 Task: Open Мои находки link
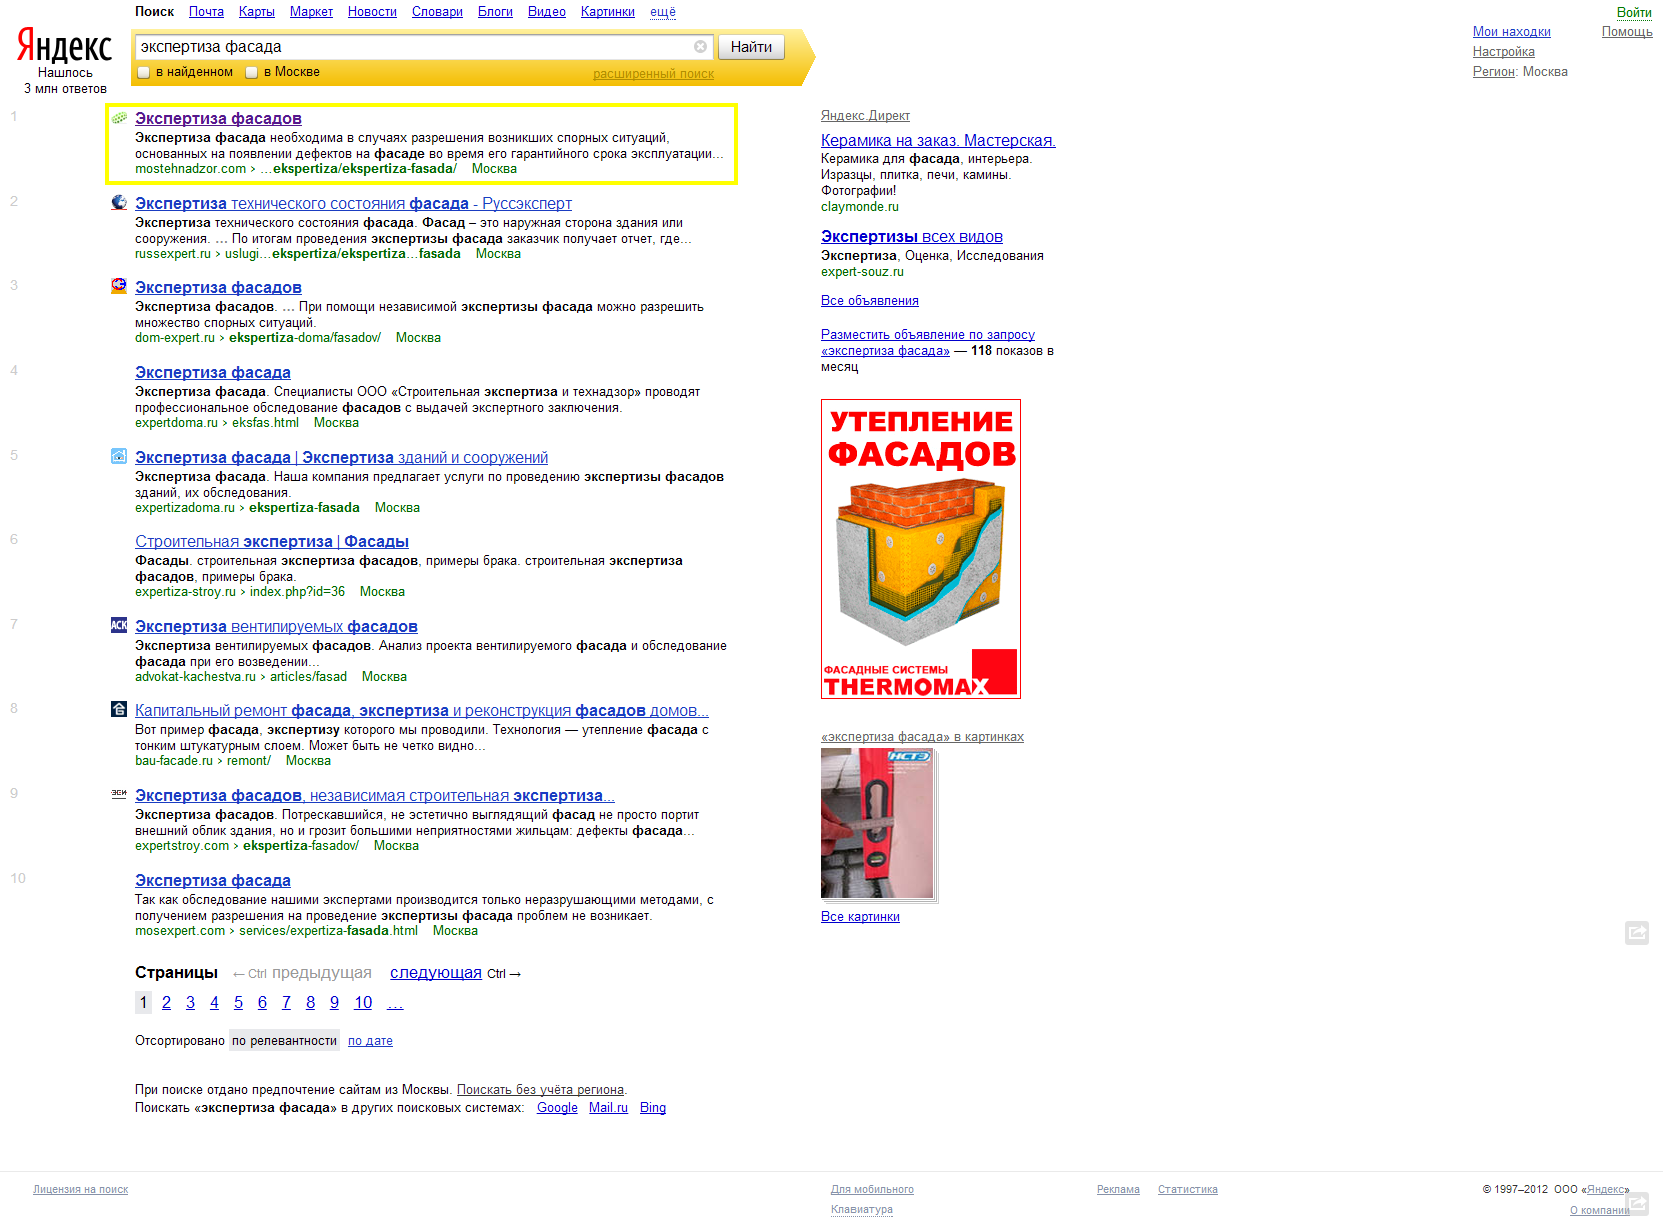[1512, 32]
